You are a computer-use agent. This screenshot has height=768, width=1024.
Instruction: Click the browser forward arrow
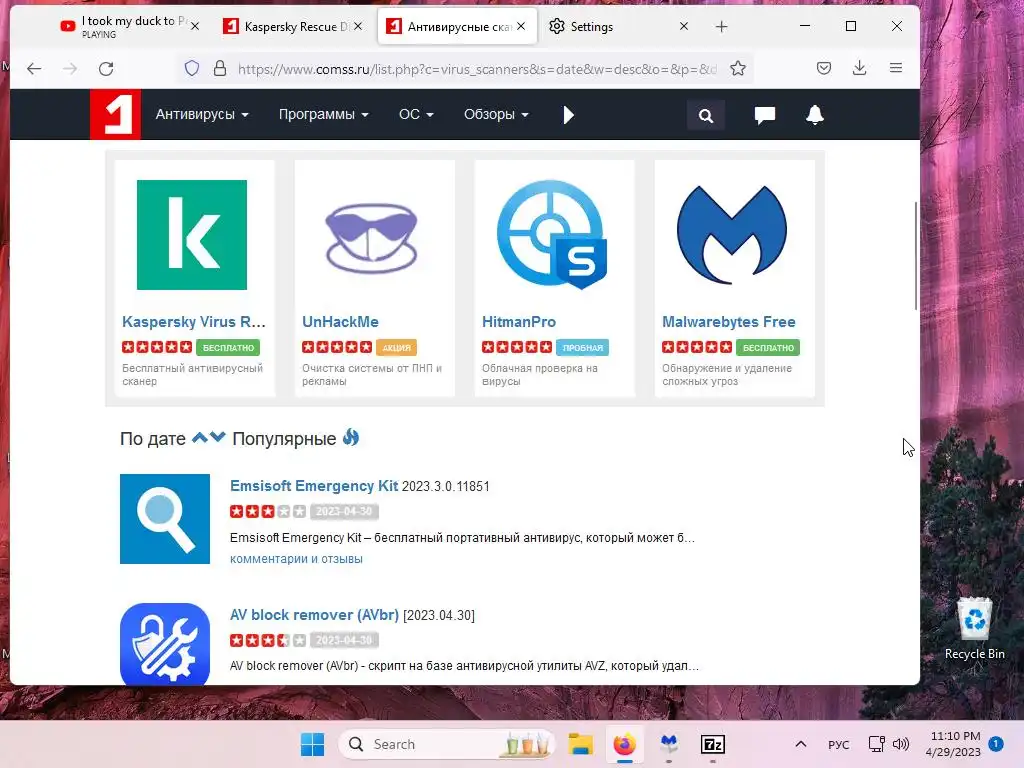pyautogui.click(x=70, y=69)
